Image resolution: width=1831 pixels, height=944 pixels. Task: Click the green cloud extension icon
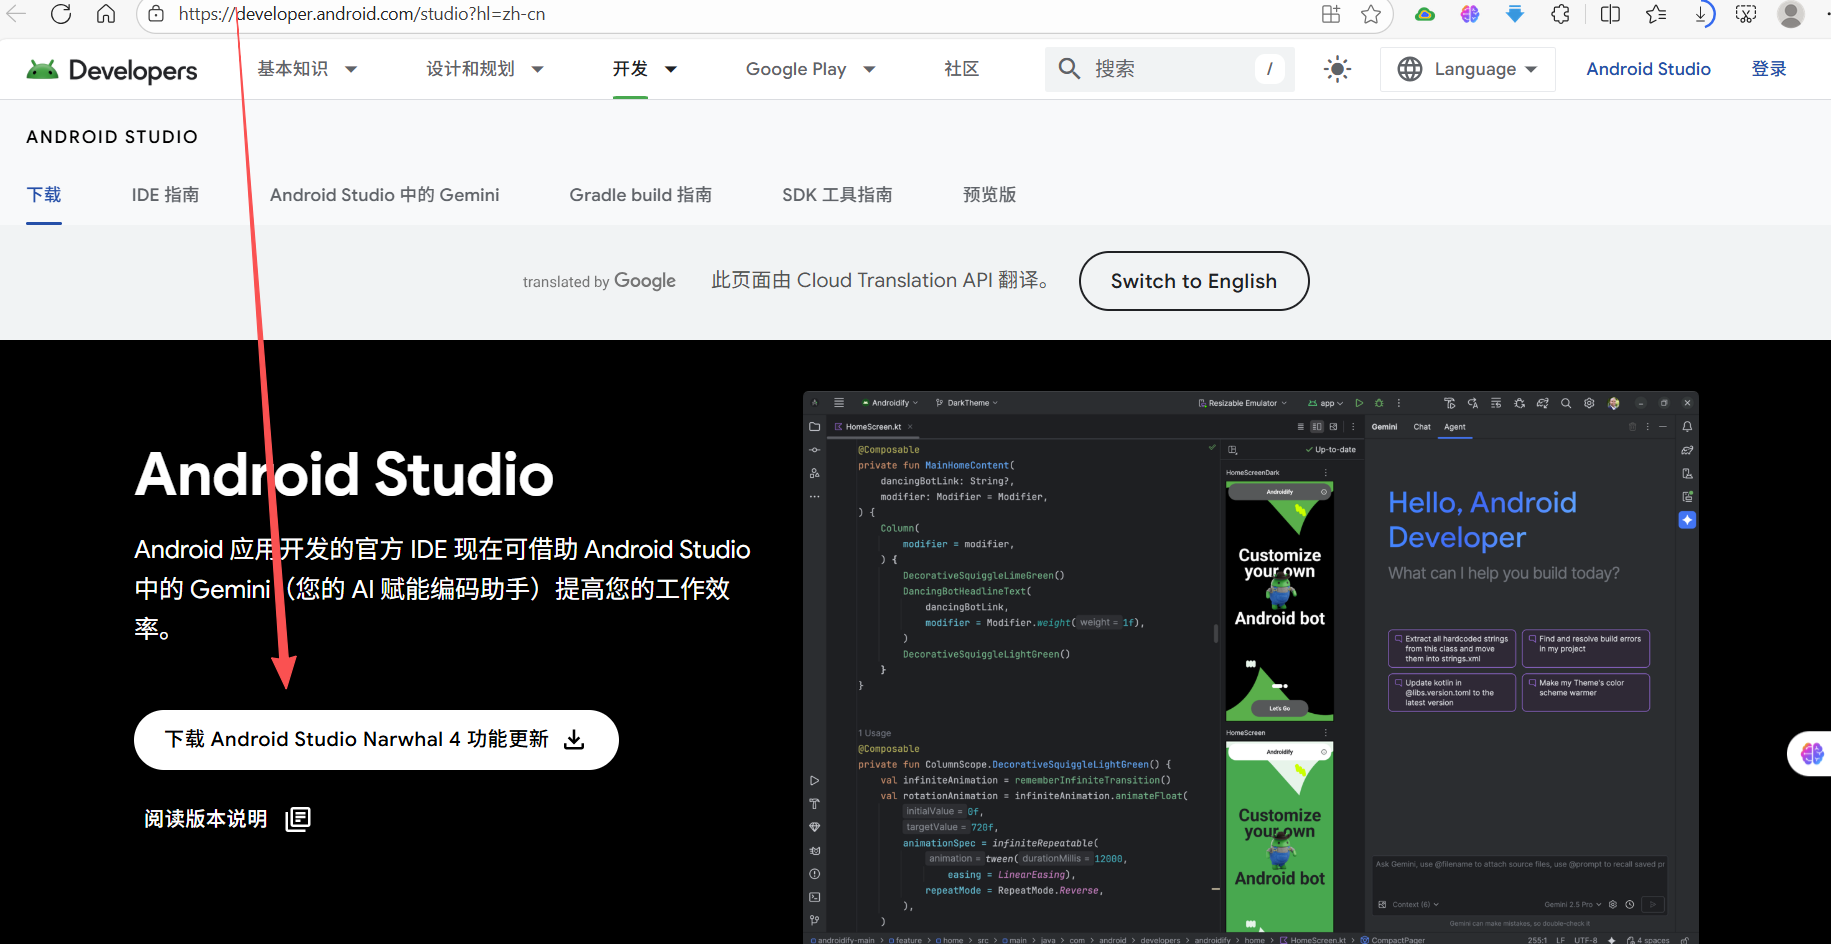click(x=1425, y=14)
